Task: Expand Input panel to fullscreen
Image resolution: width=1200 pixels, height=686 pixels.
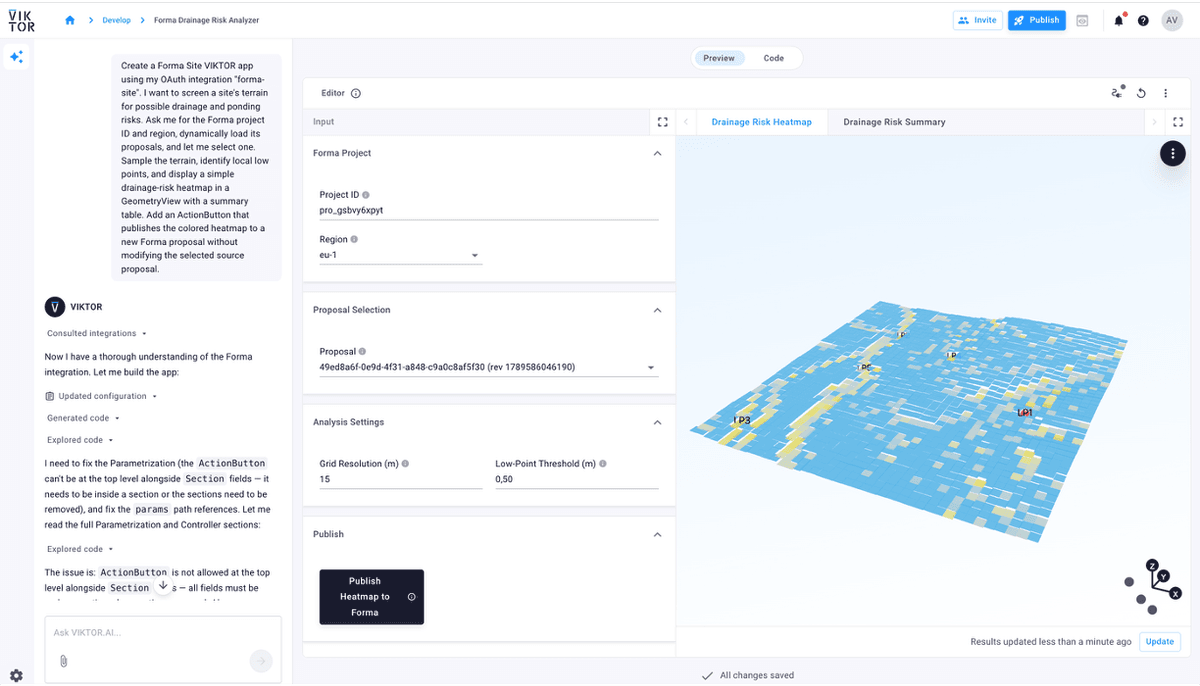Action: (x=662, y=122)
